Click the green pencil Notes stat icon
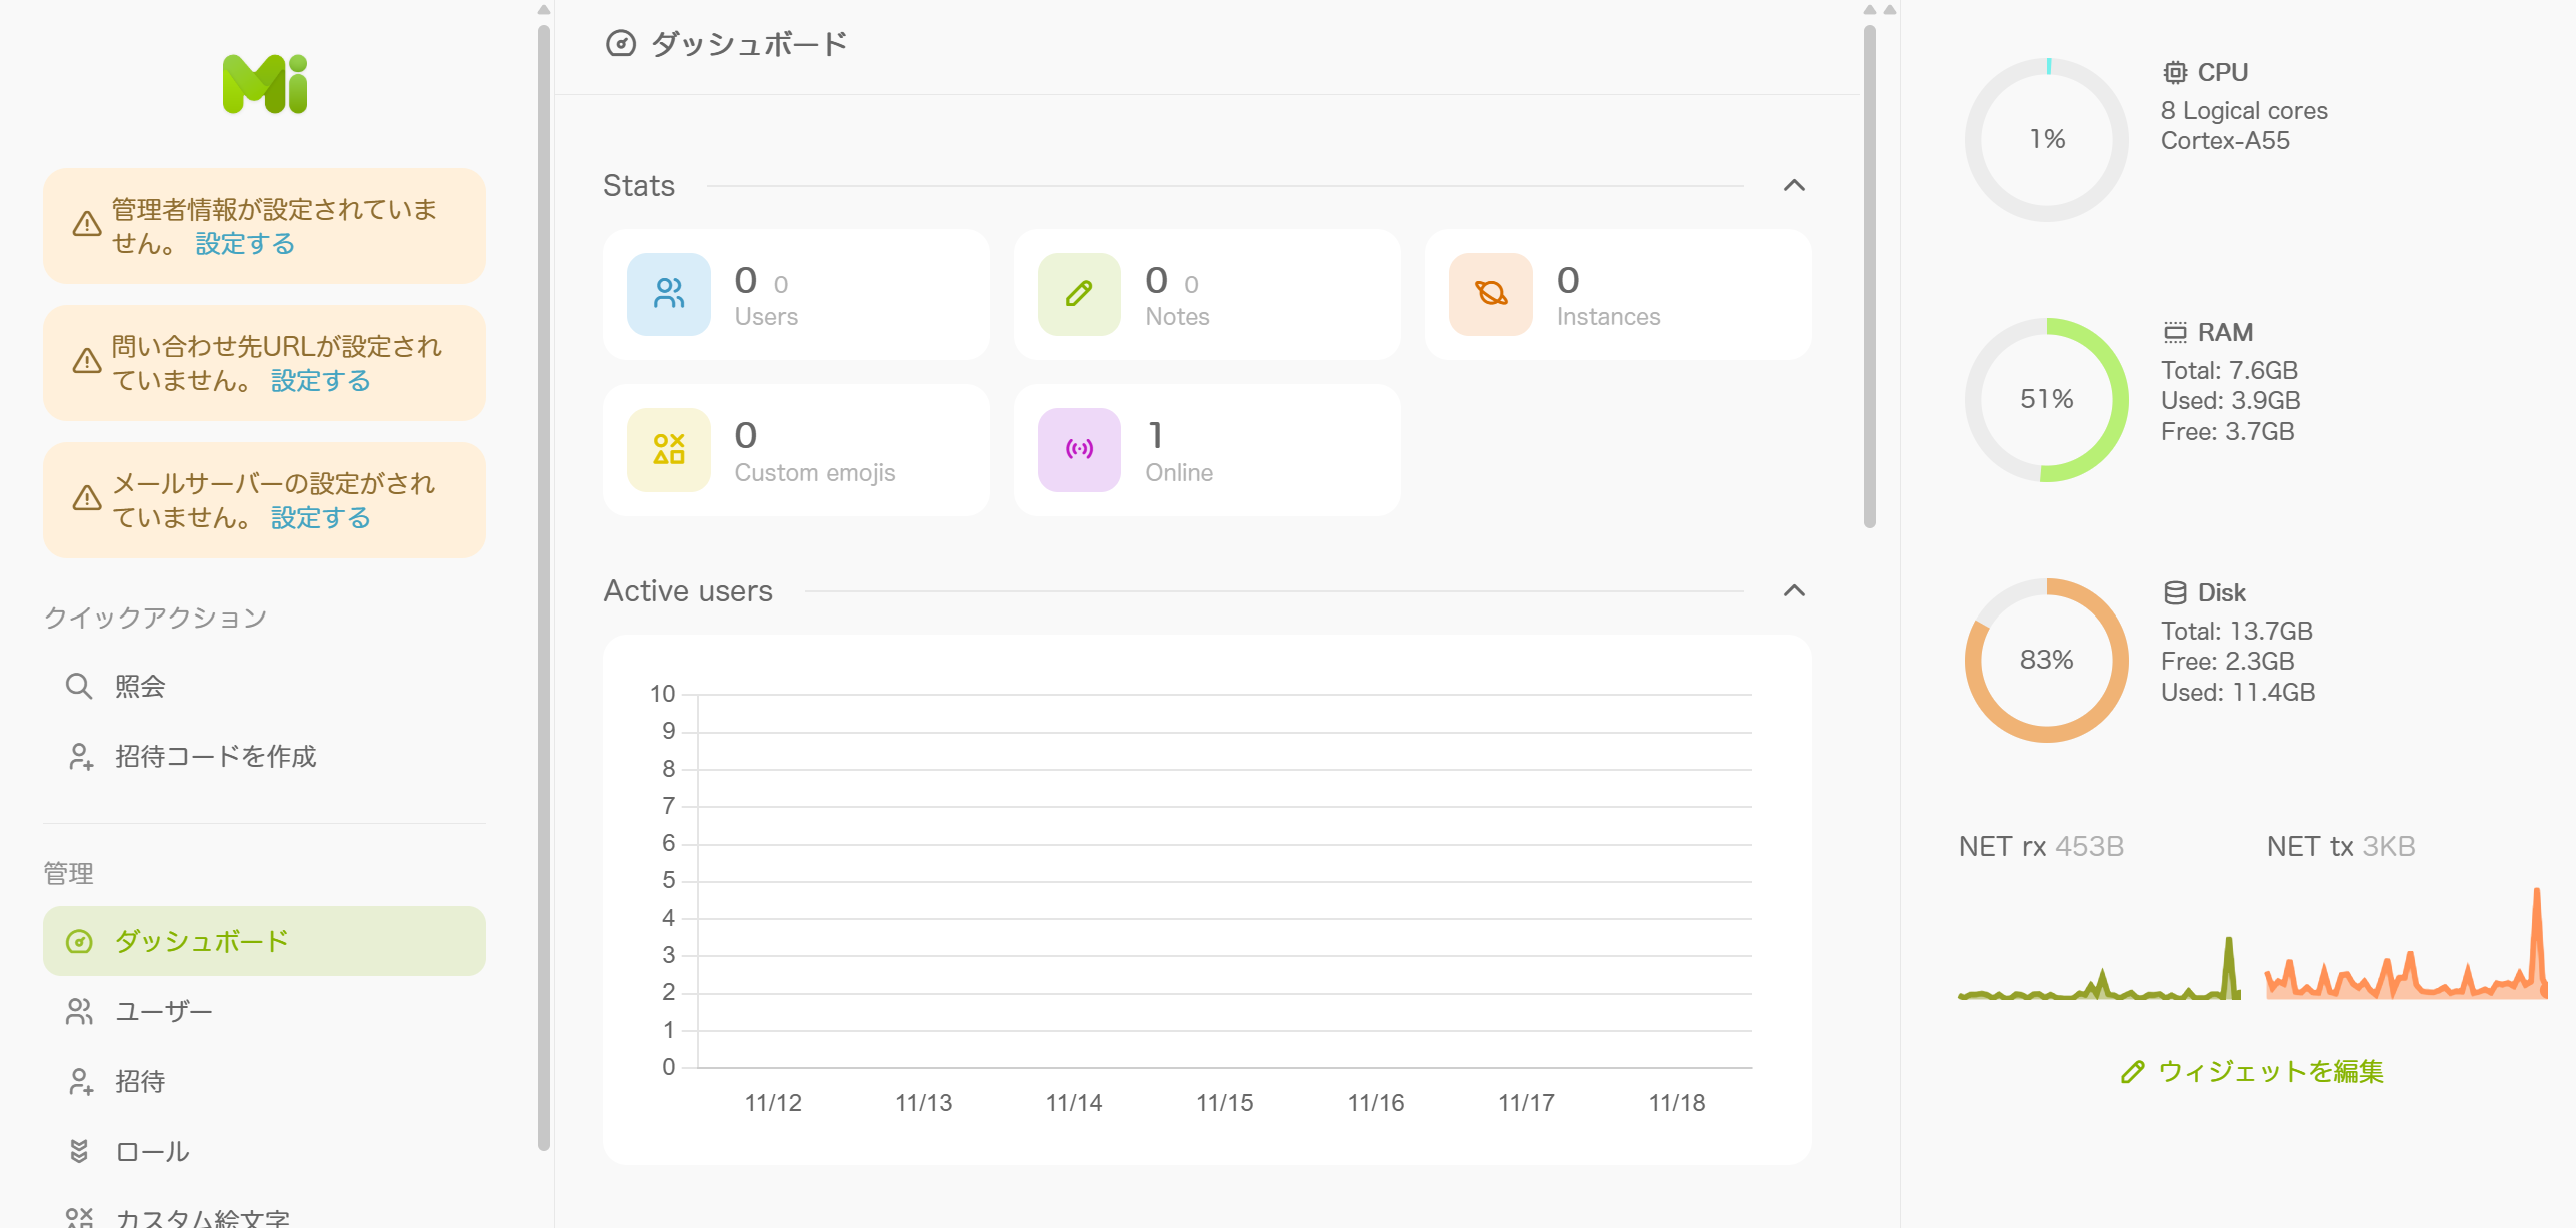The image size is (2576, 1228). 1079,294
